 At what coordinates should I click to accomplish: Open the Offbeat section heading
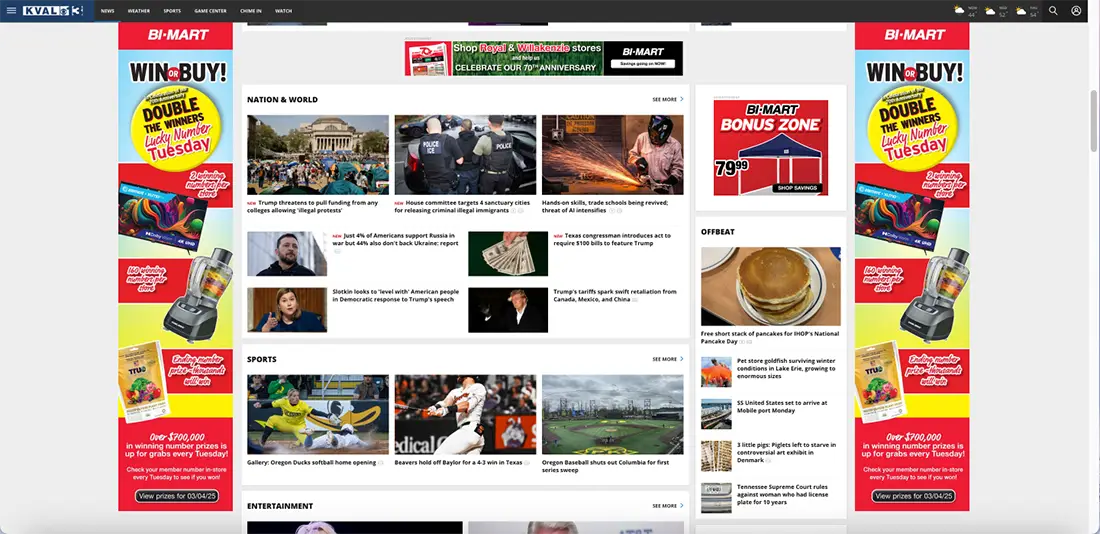[718, 232]
